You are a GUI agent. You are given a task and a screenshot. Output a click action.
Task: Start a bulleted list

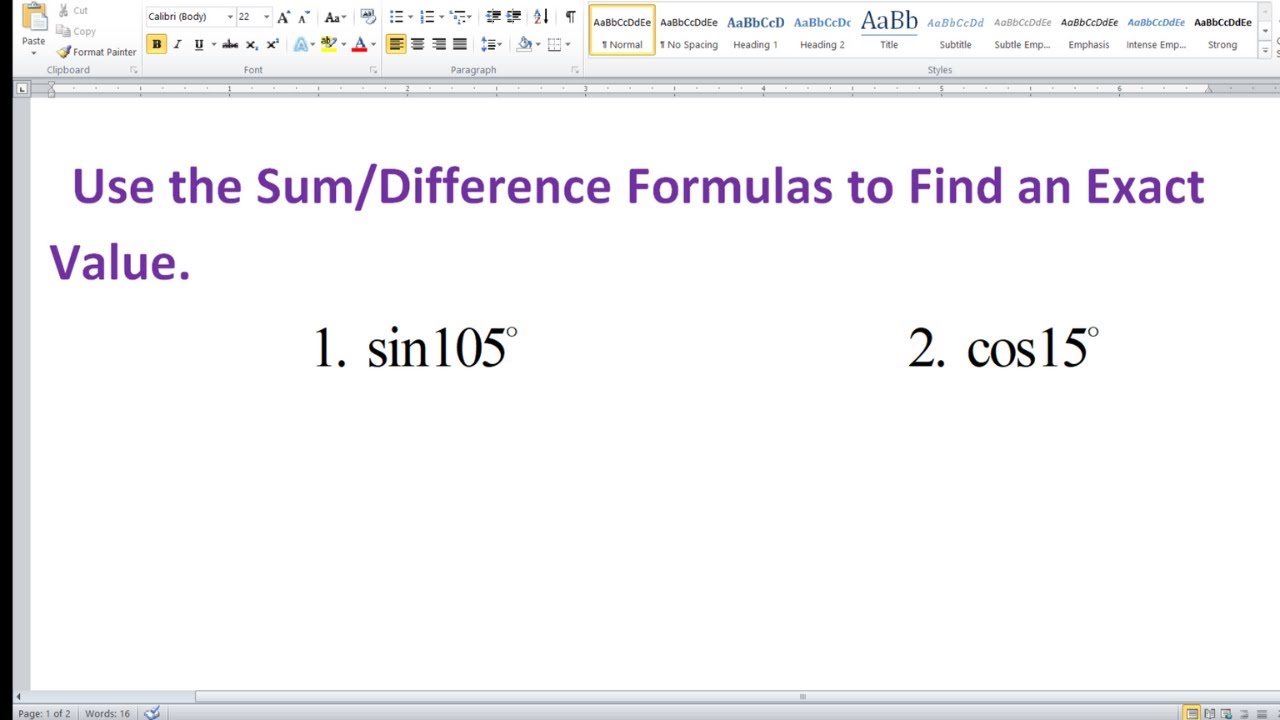[x=396, y=17]
